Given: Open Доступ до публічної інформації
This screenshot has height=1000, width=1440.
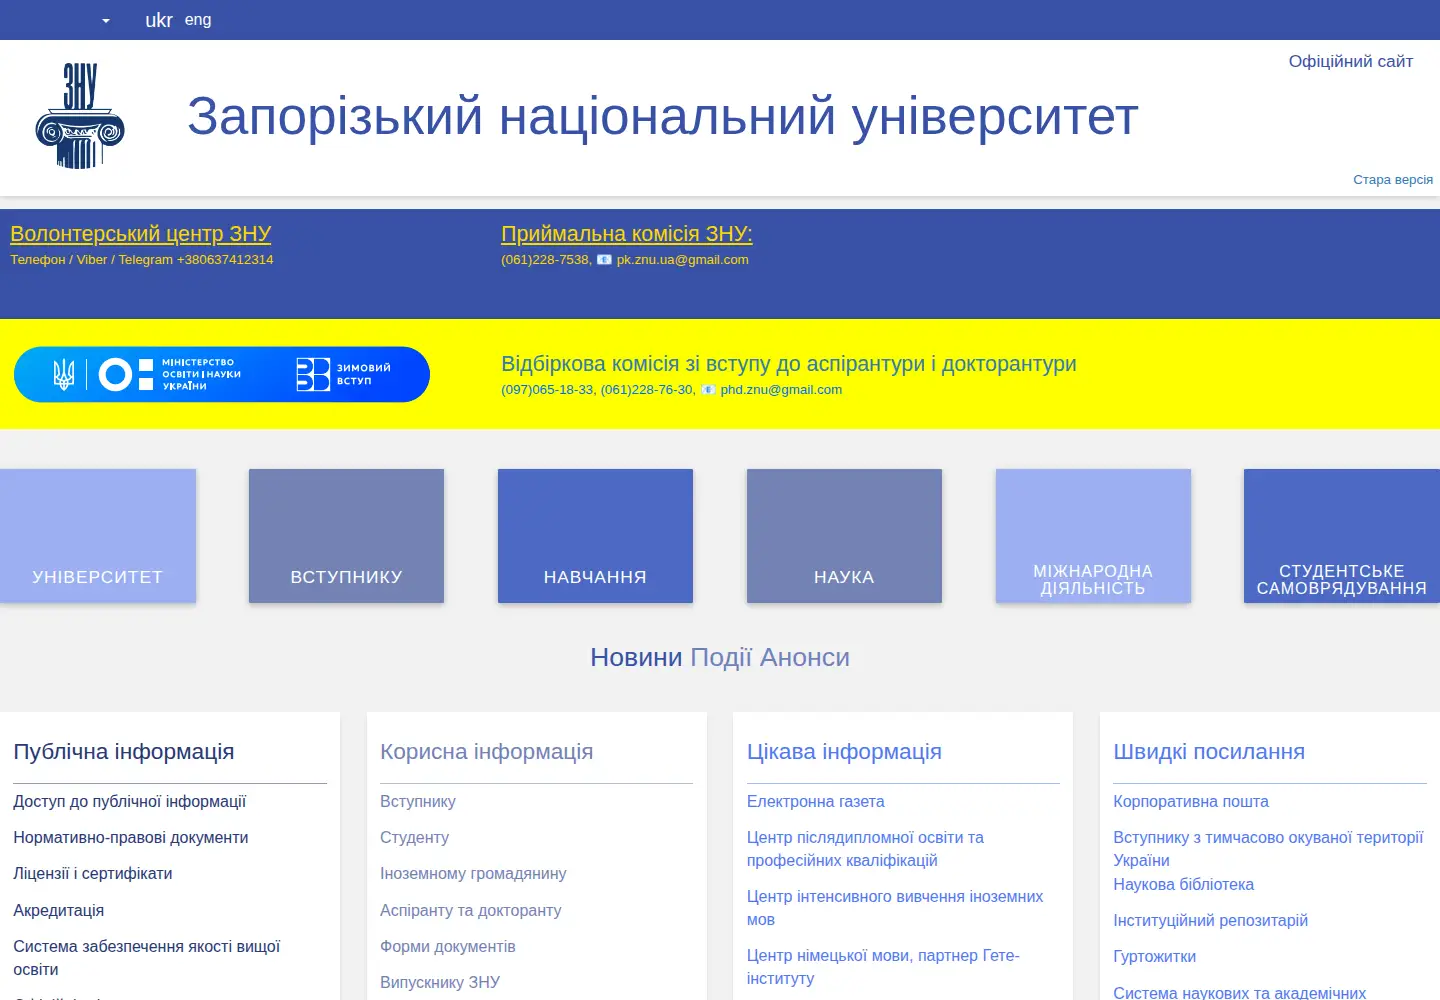Looking at the screenshot, I should click(129, 802).
